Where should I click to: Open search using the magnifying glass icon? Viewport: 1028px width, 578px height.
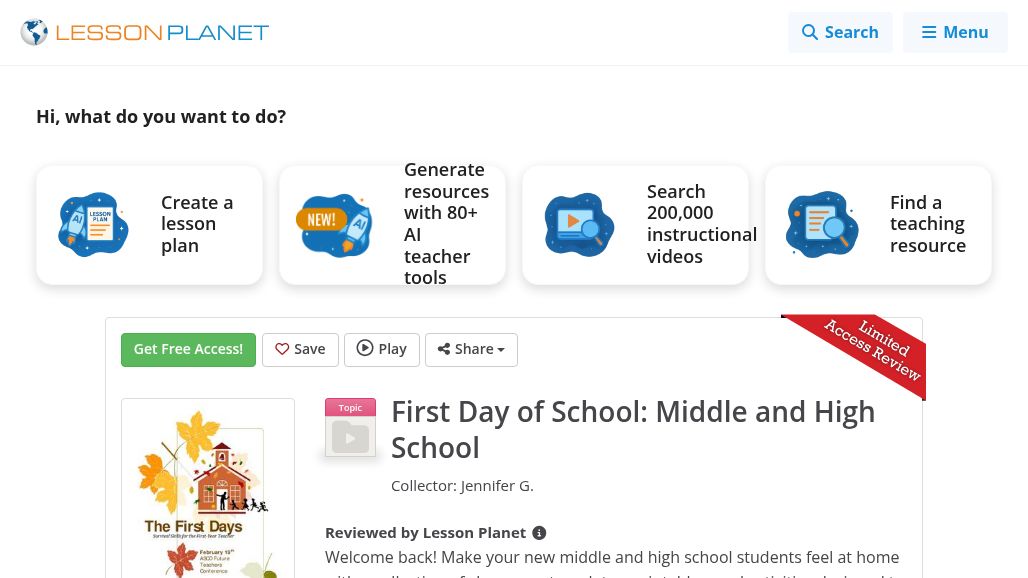tap(811, 32)
